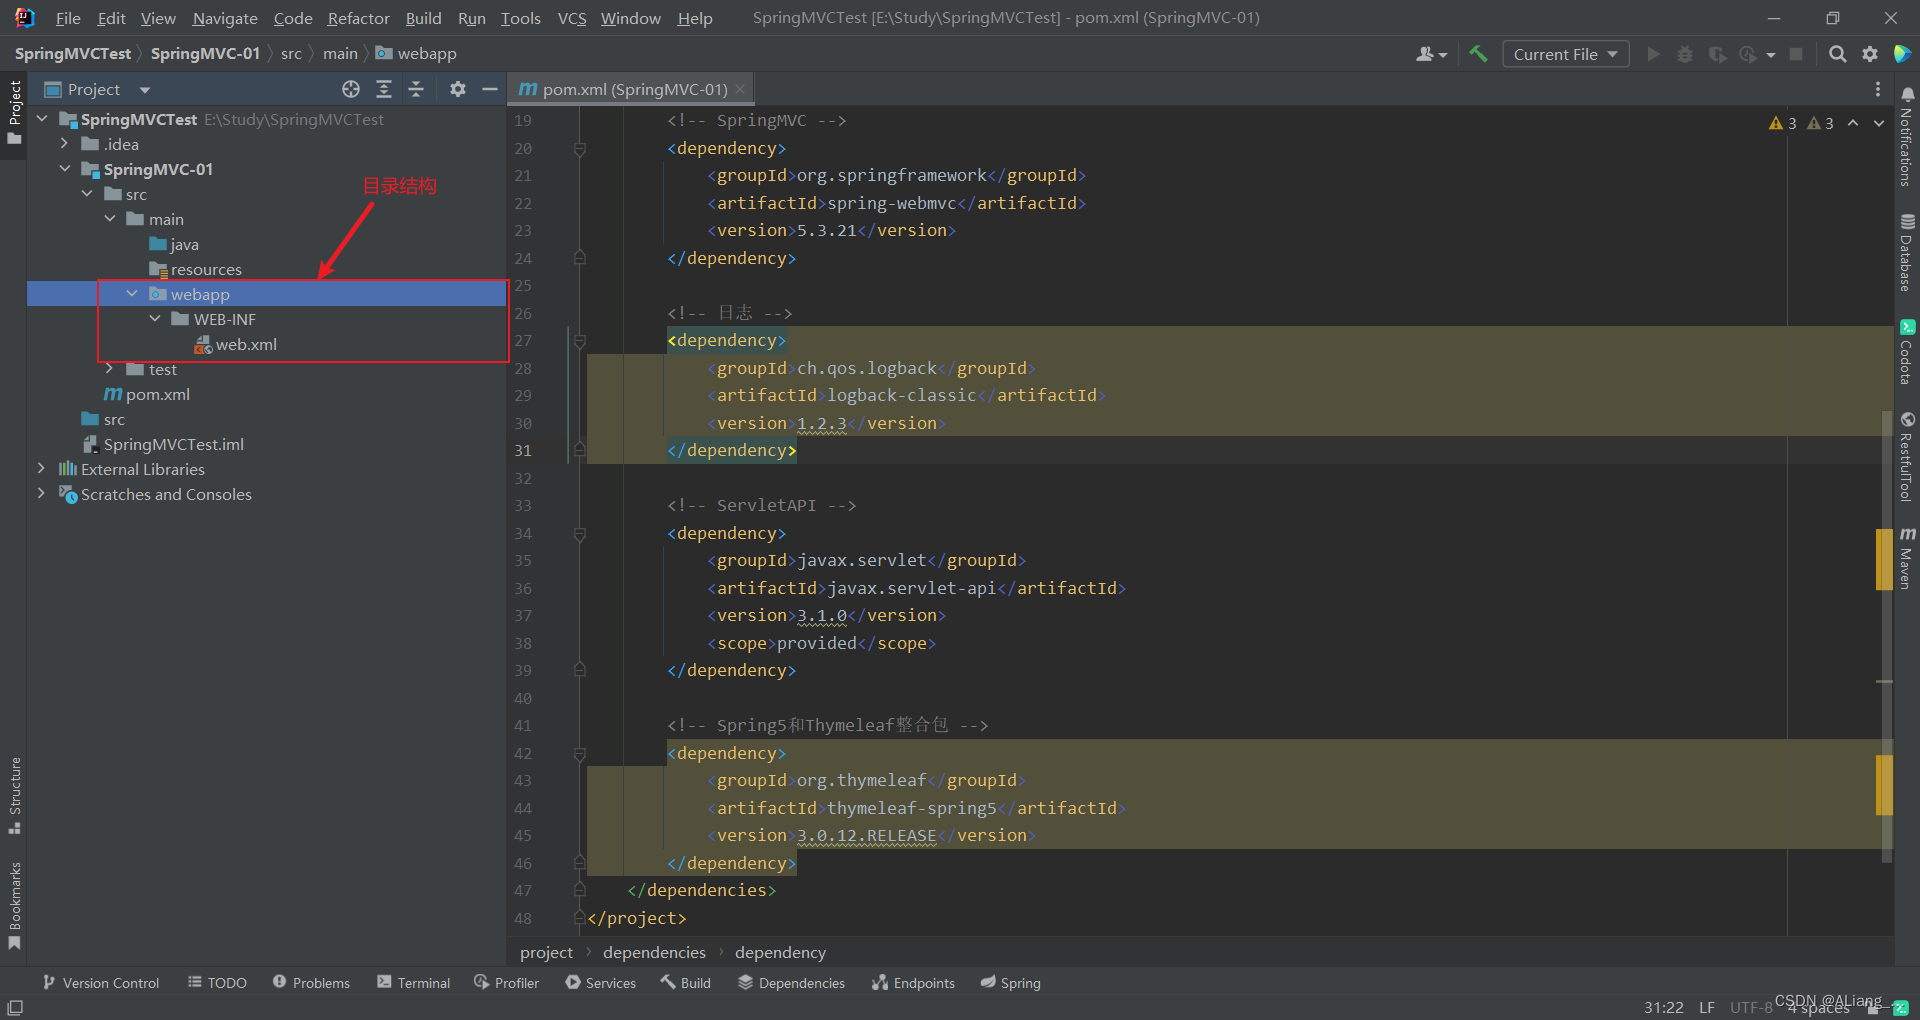
Task: Open the Version Control tool window
Action: (x=101, y=983)
